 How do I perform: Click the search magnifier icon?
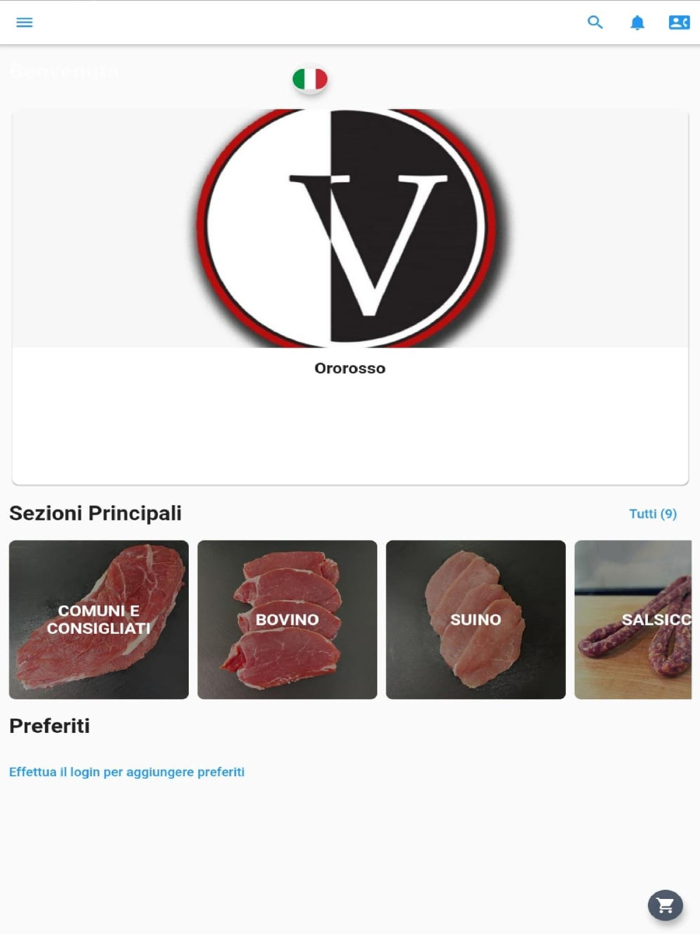(595, 23)
